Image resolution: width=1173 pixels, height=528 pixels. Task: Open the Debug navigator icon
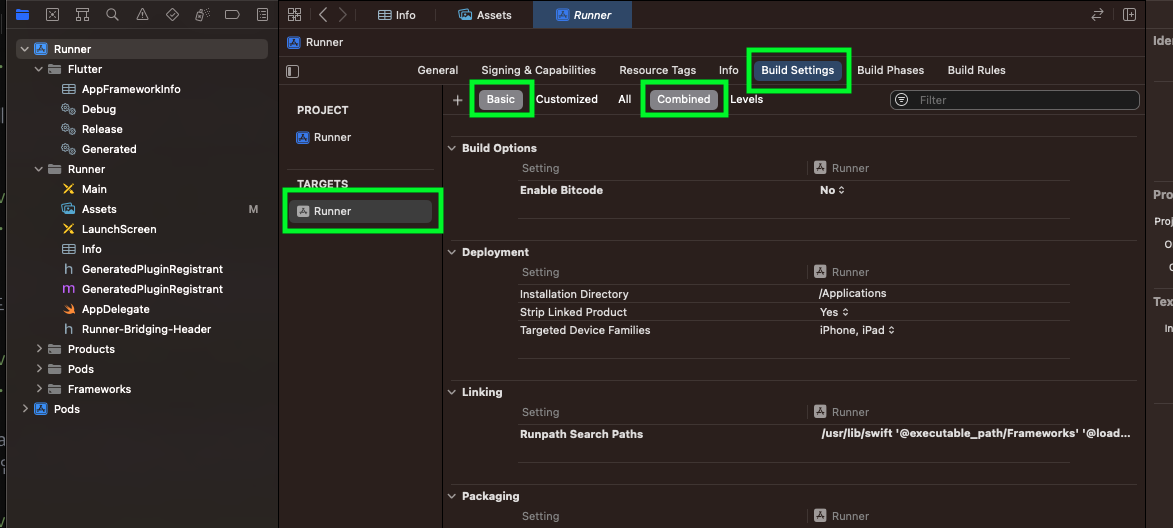[201, 14]
